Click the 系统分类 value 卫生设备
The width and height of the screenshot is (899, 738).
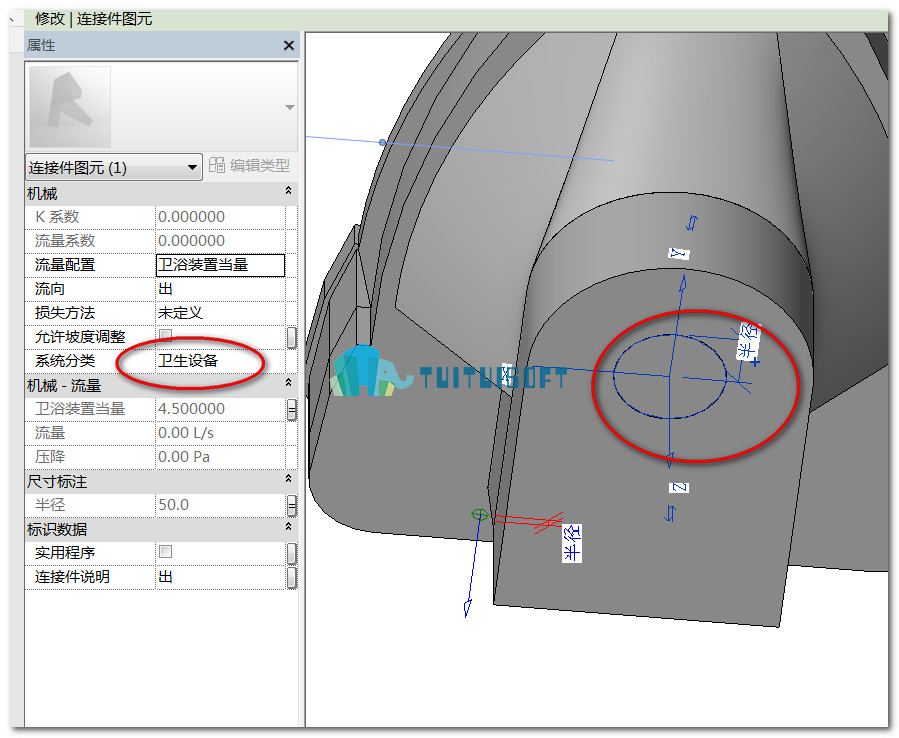(x=188, y=361)
